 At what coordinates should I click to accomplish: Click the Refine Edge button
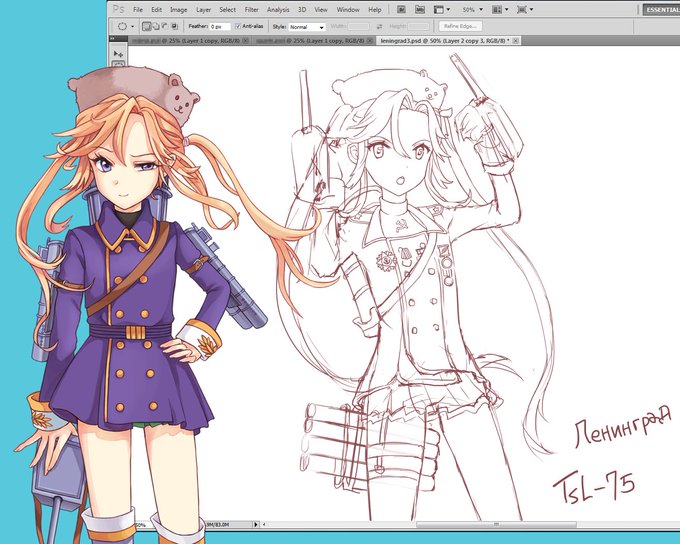(460, 26)
